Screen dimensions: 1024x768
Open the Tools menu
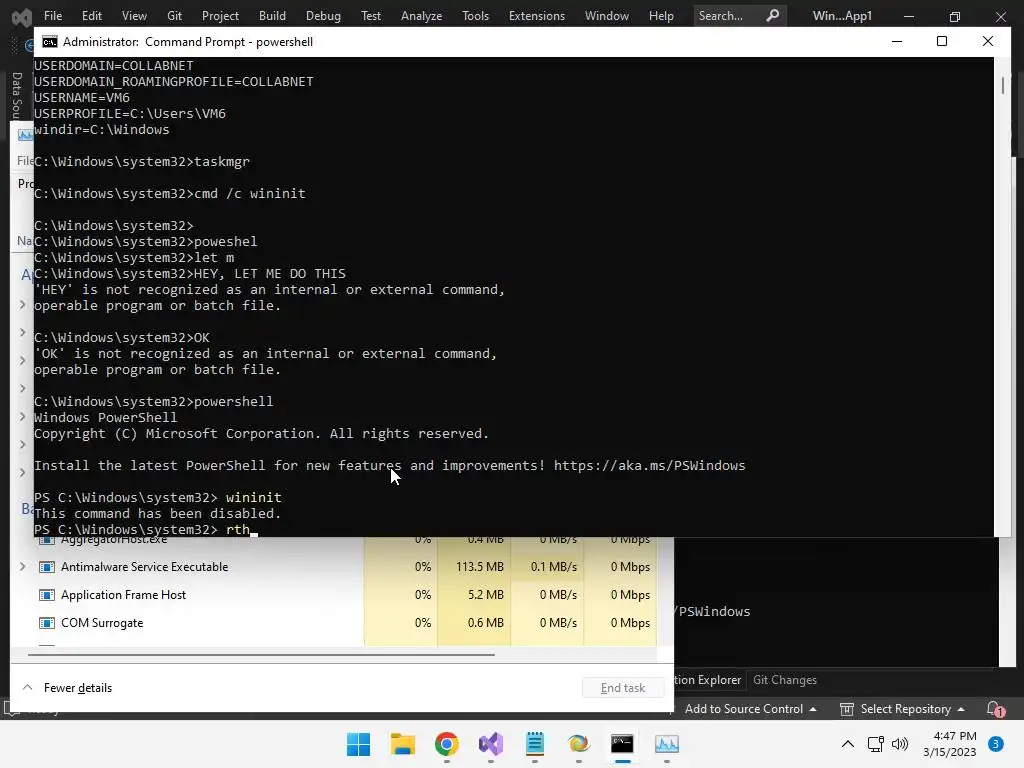point(475,16)
